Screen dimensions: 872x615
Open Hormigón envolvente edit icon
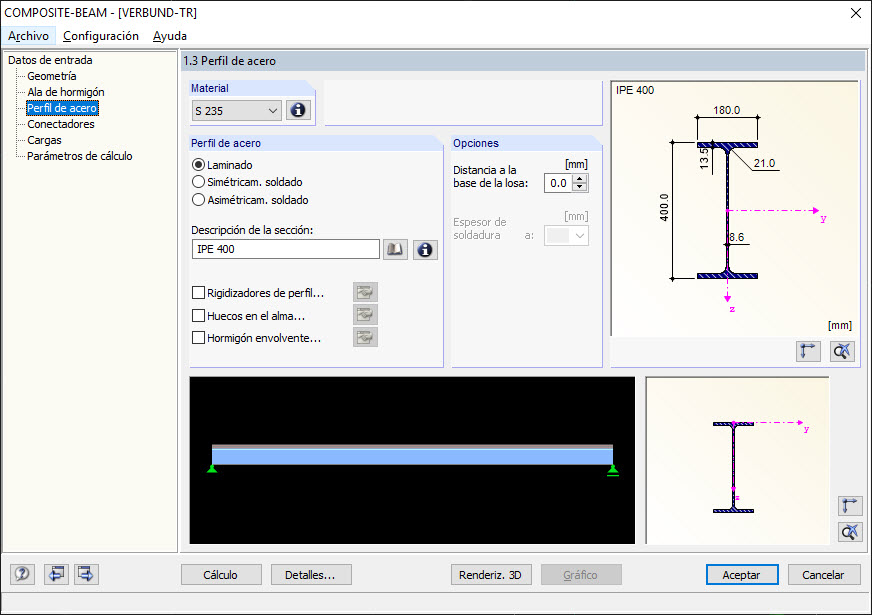click(x=365, y=337)
